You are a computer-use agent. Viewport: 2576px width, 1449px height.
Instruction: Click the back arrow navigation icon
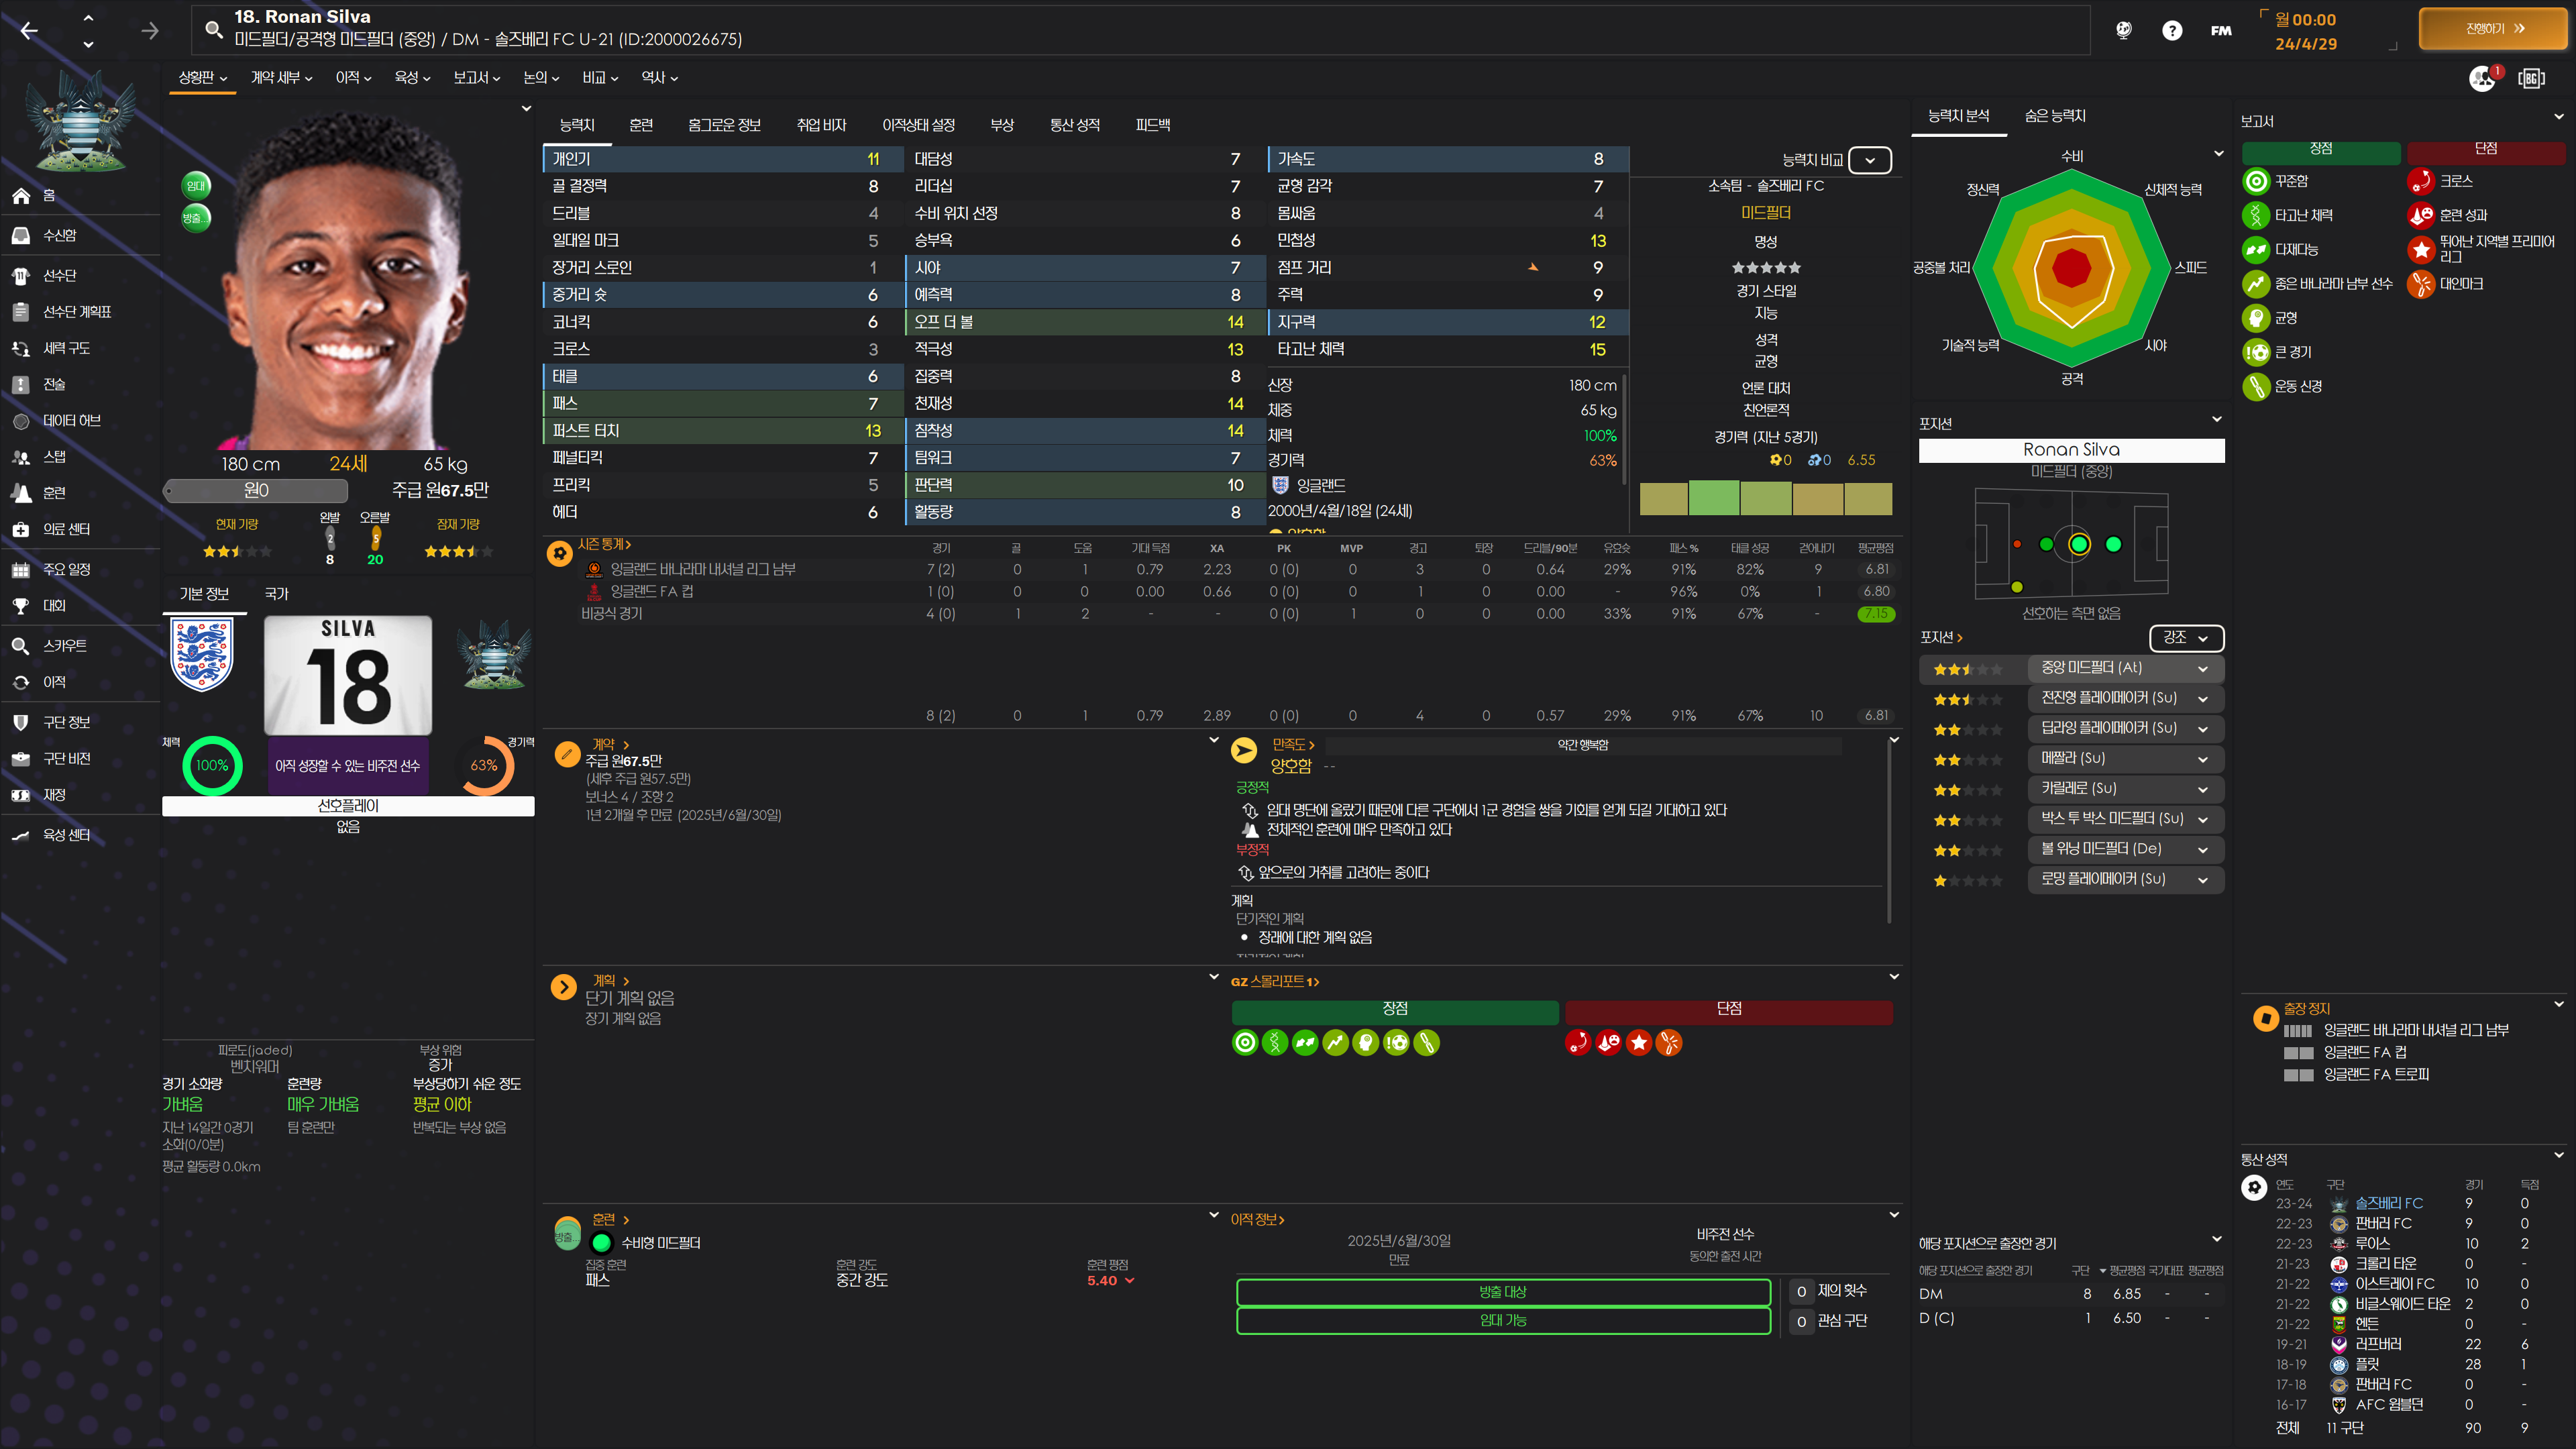[29, 30]
